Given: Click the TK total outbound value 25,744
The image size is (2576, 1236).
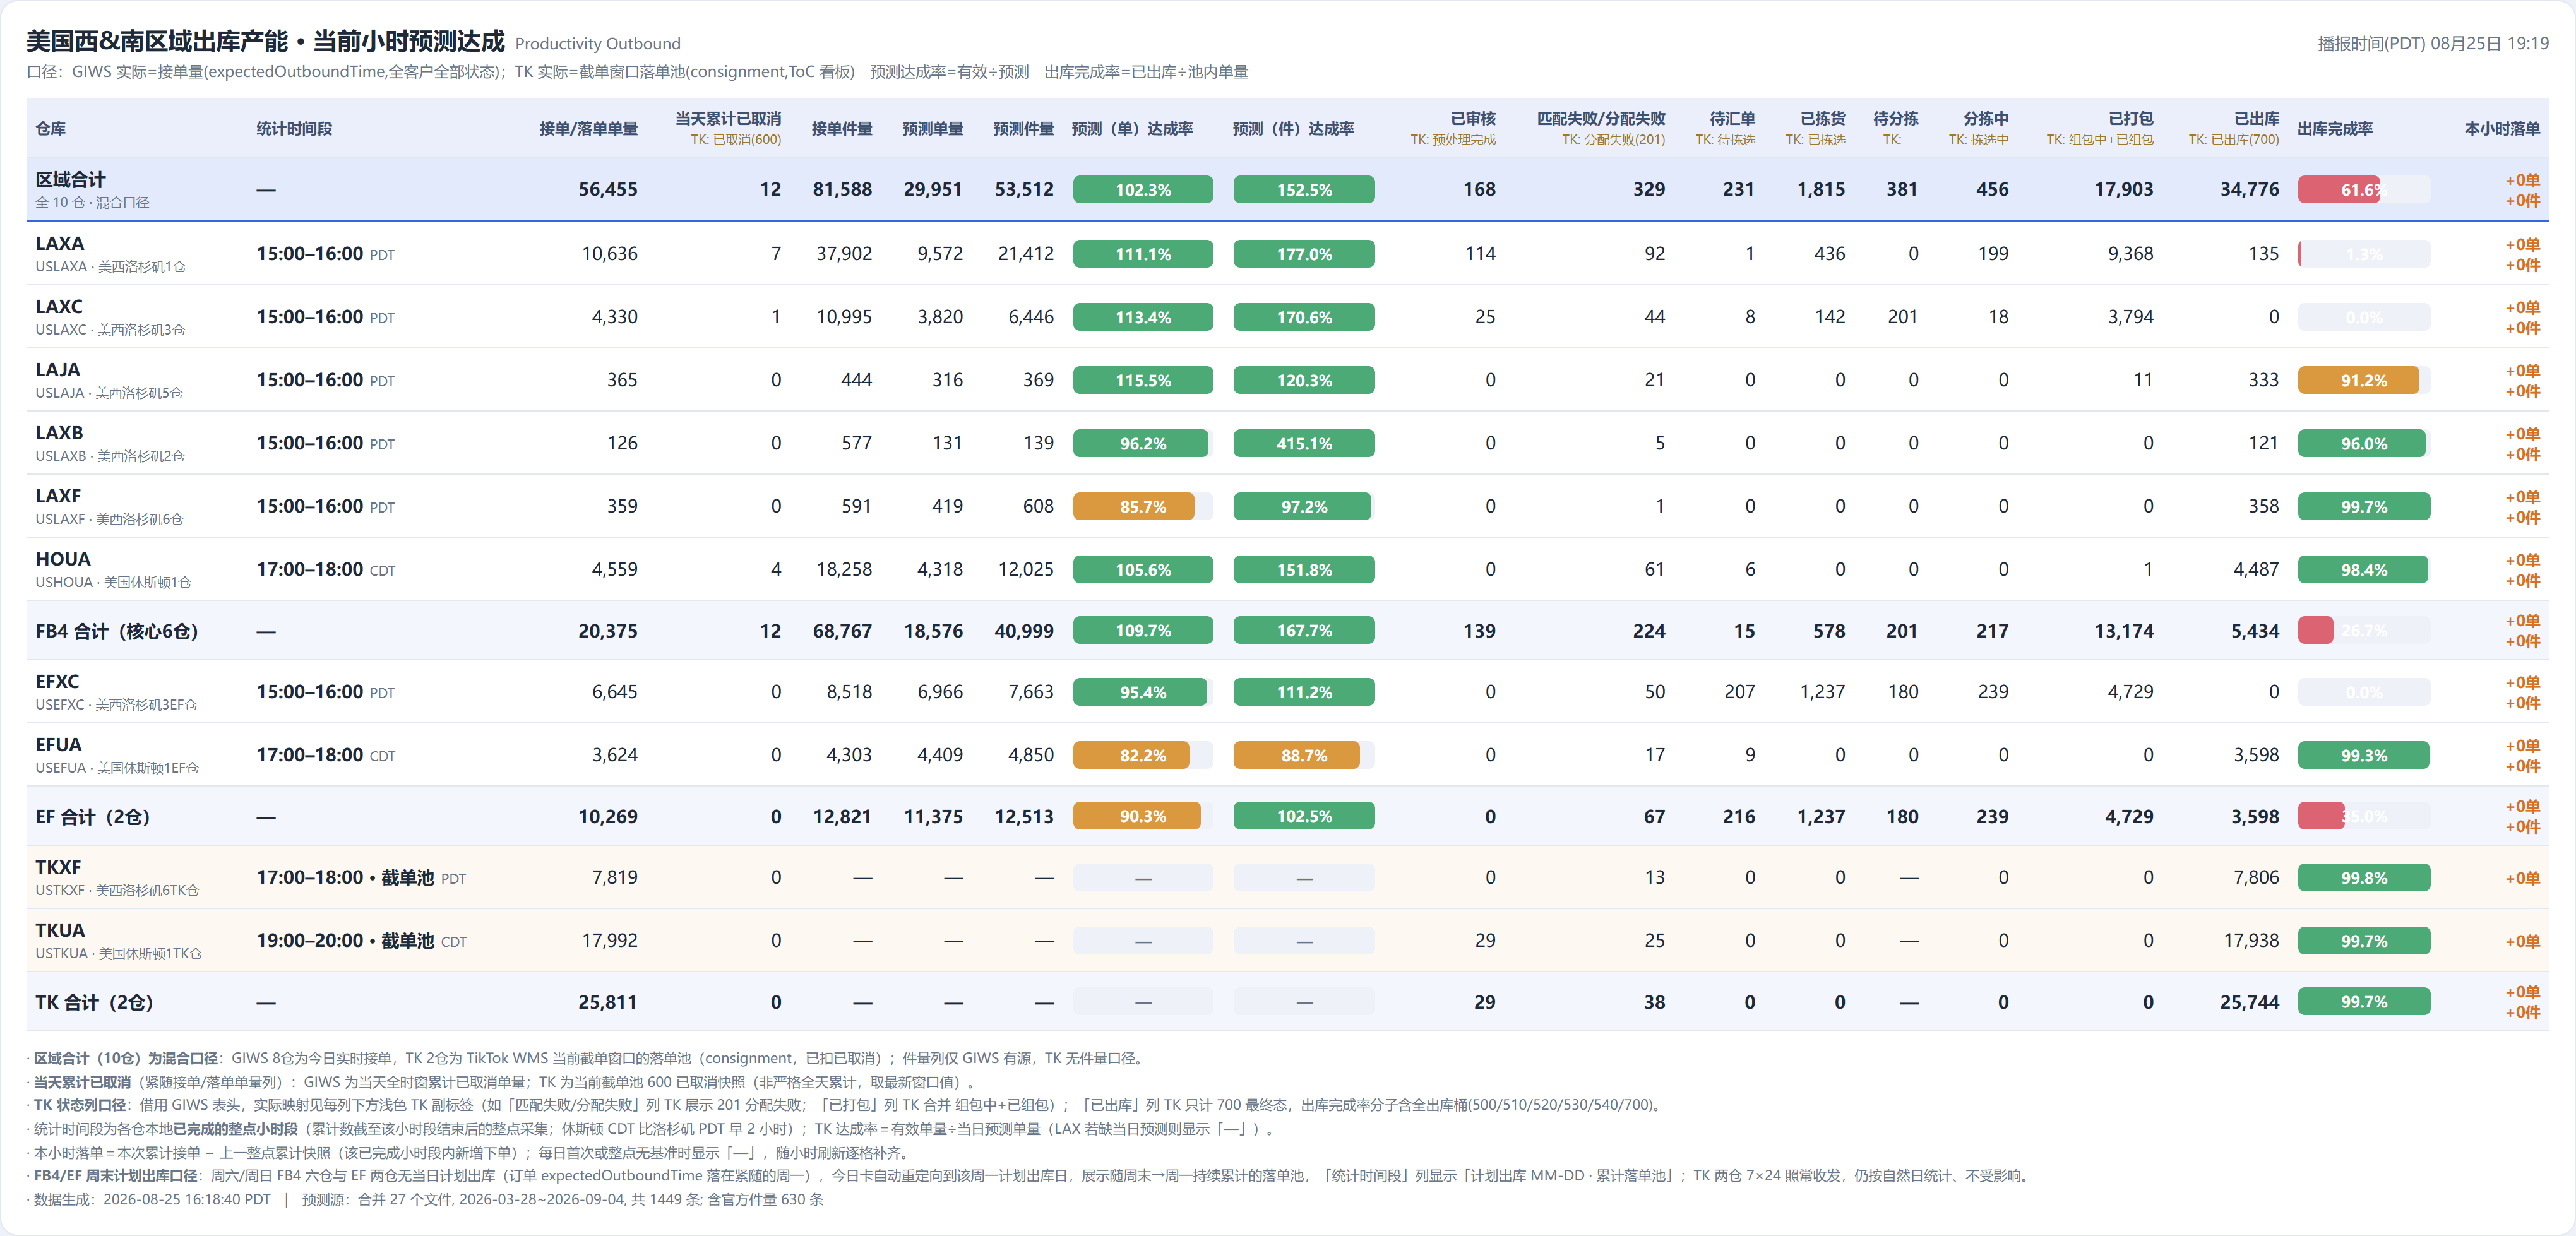Looking at the screenshot, I should click(x=2249, y=1002).
